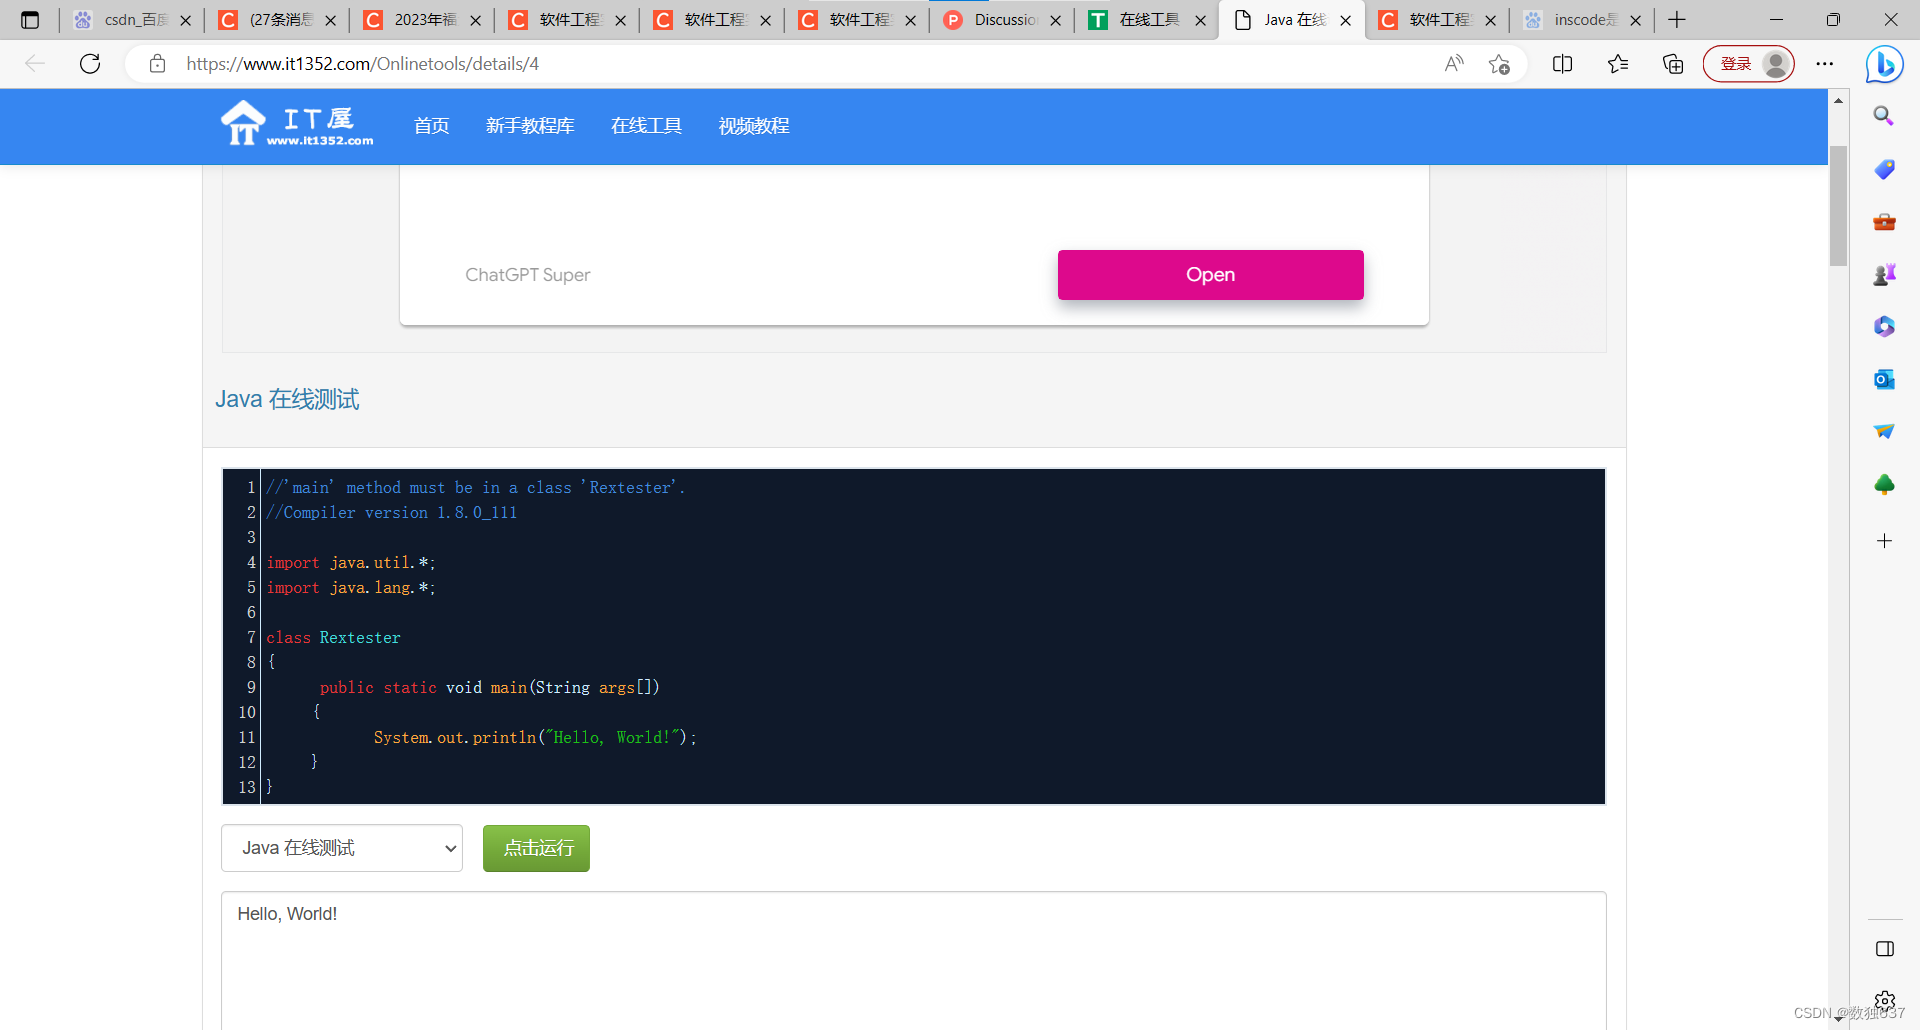Open the tab actions menu icon
Viewport: 1920px width, 1030px height.
click(30, 20)
